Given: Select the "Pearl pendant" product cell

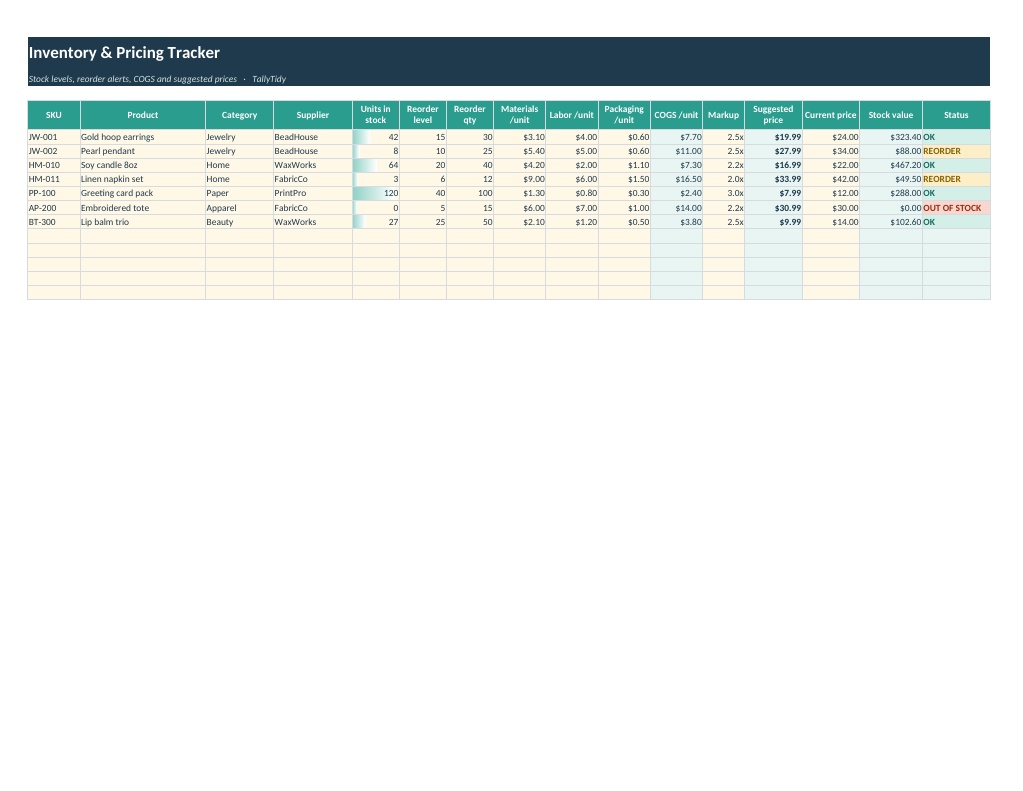Looking at the screenshot, I should click(x=143, y=151).
